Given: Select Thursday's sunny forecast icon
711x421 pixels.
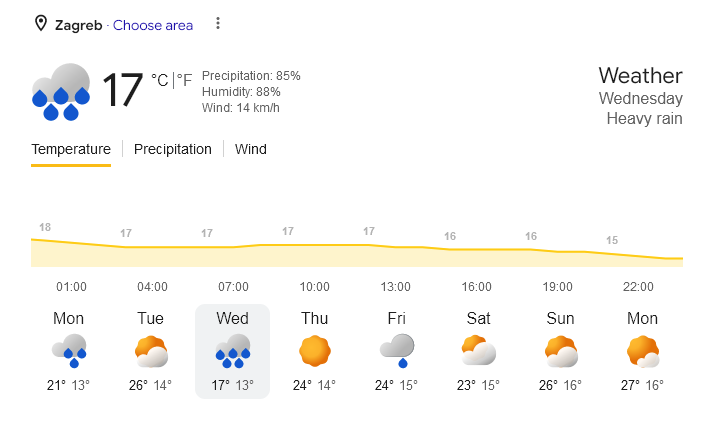Looking at the screenshot, I should 315,351.
